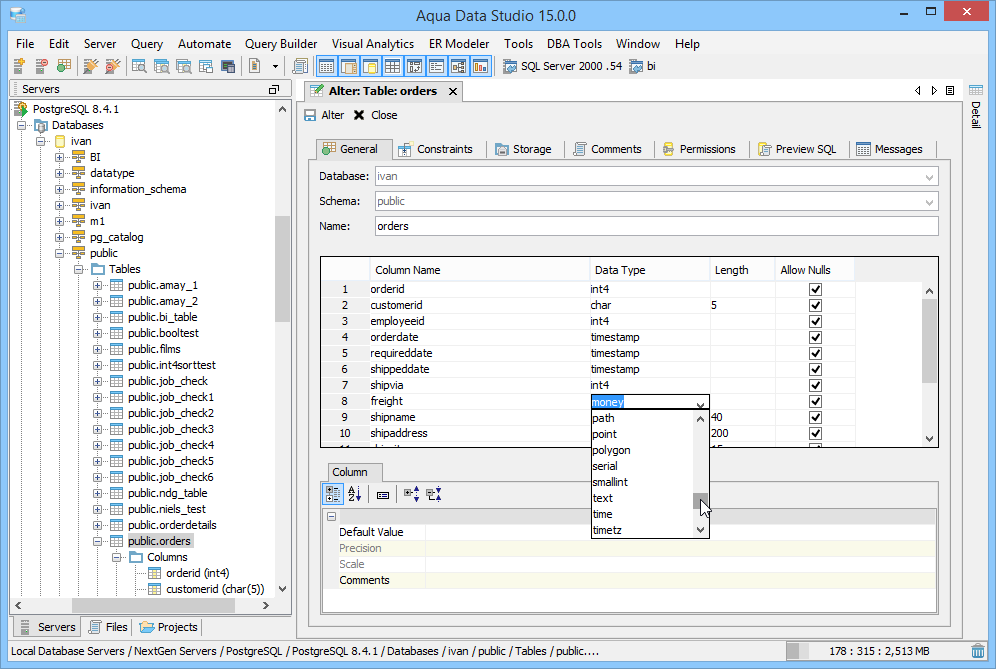The height and width of the screenshot is (669, 996).
Task: Click the collapse all icon in Column panel
Action: click(x=434, y=494)
